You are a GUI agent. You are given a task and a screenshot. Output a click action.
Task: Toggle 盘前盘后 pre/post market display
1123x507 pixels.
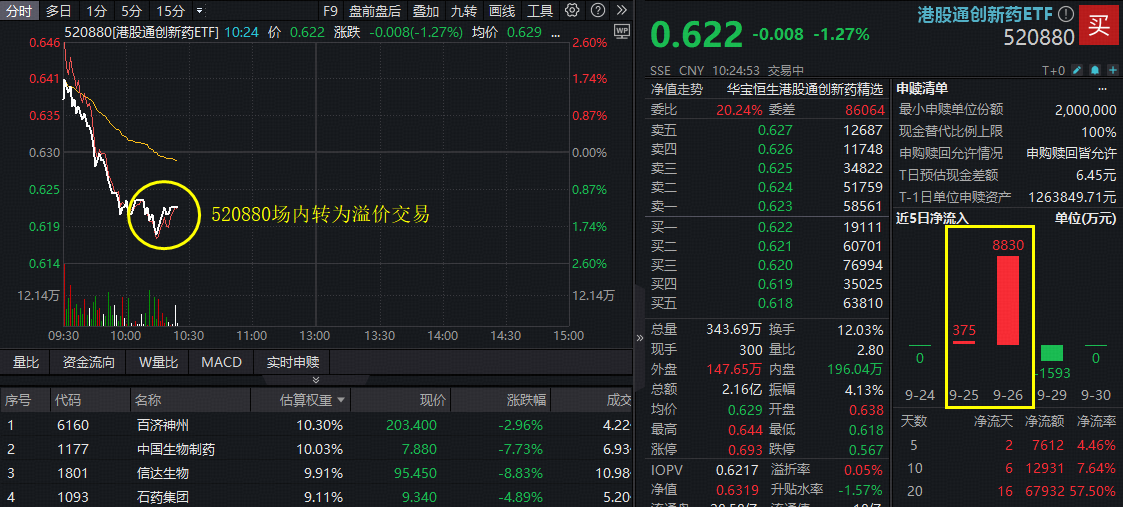374,11
